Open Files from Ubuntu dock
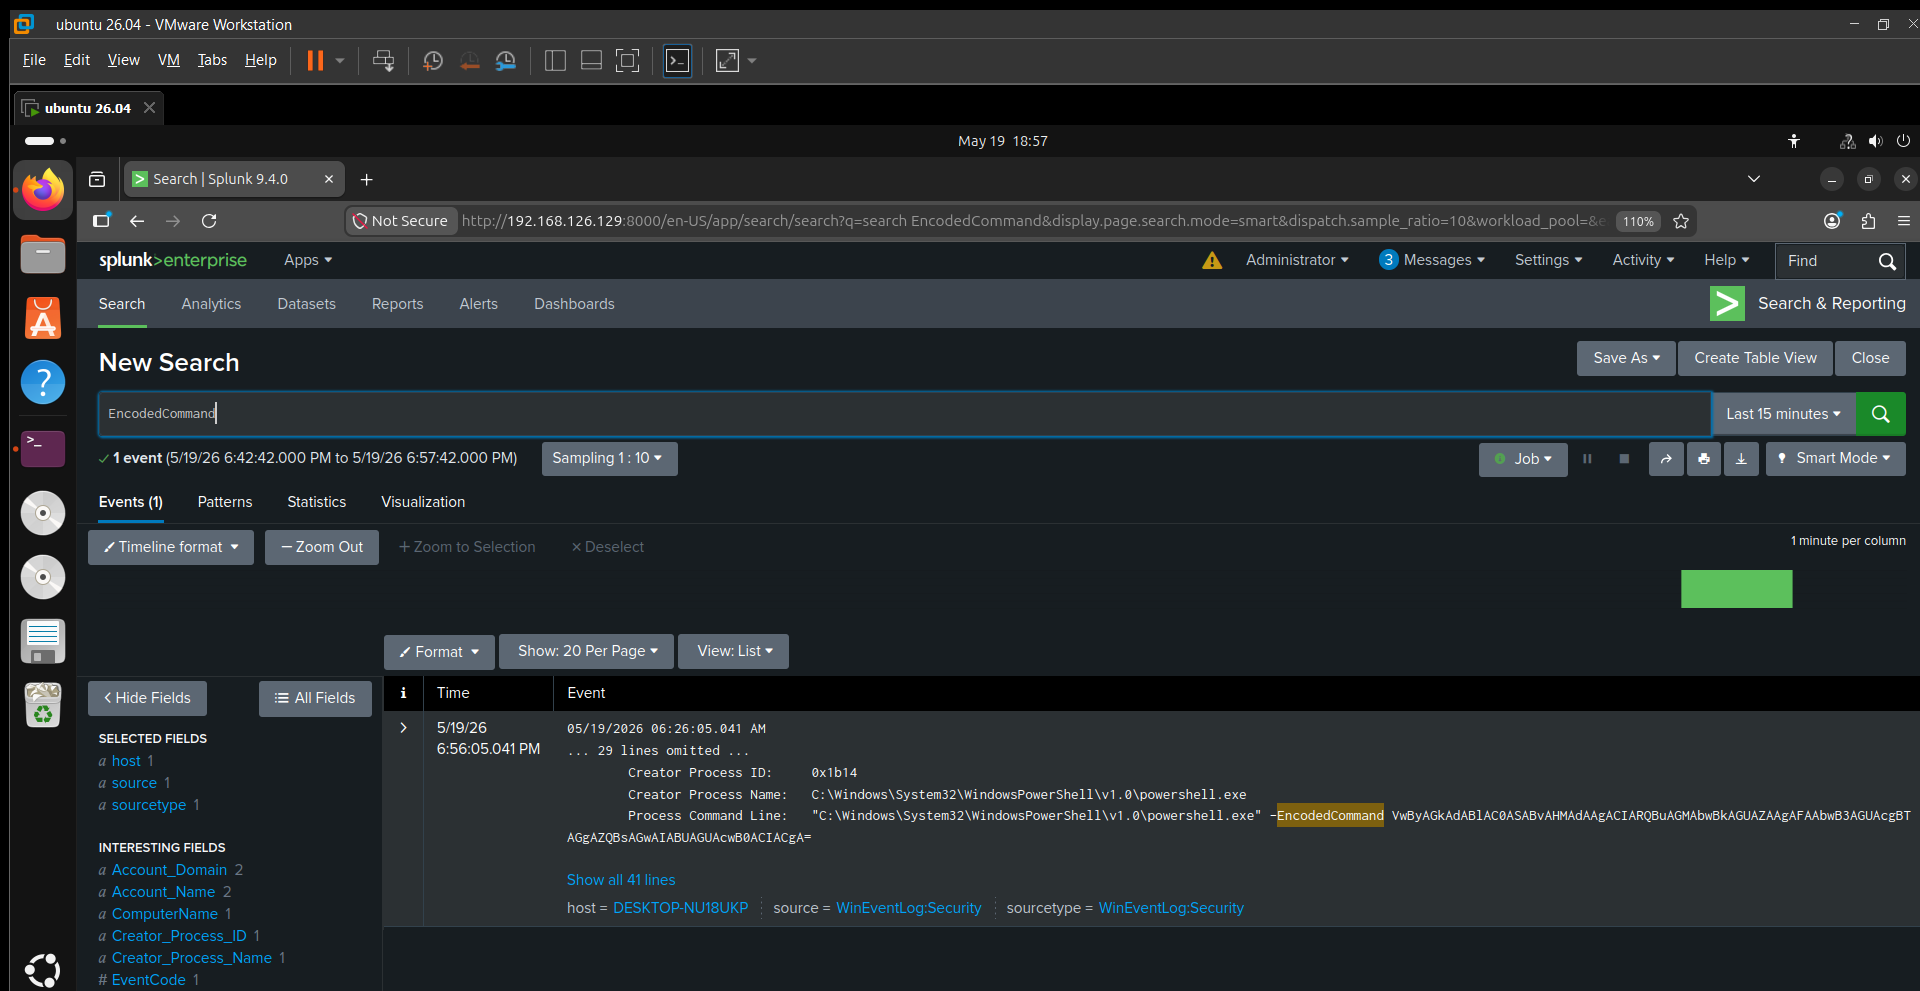Image resolution: width=1920 pixels, height=991 pixels. click(x=43, y=255)
